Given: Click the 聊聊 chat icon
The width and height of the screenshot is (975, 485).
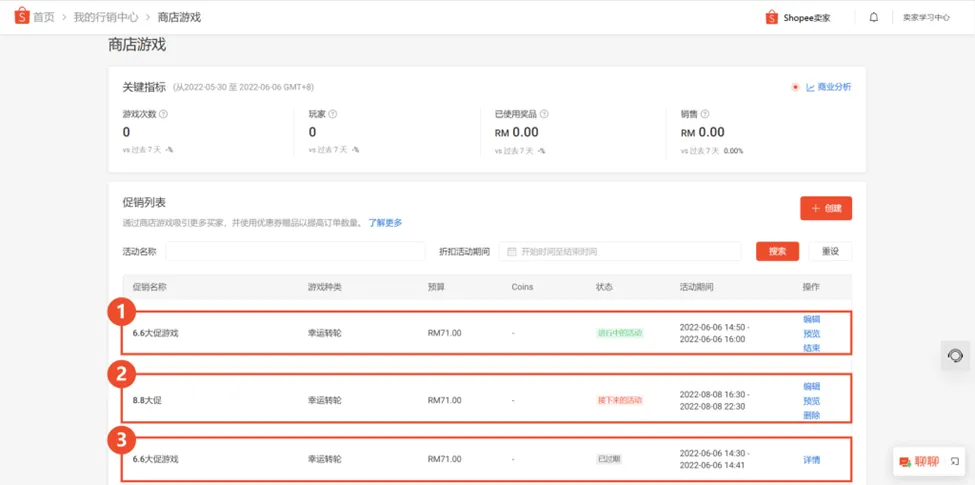Looking at the screenshot, I should (905, 462).
